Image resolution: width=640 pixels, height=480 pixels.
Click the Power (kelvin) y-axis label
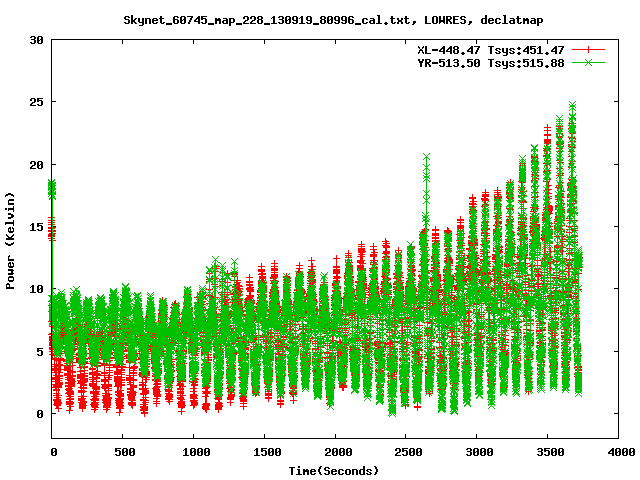pos(11,238)
